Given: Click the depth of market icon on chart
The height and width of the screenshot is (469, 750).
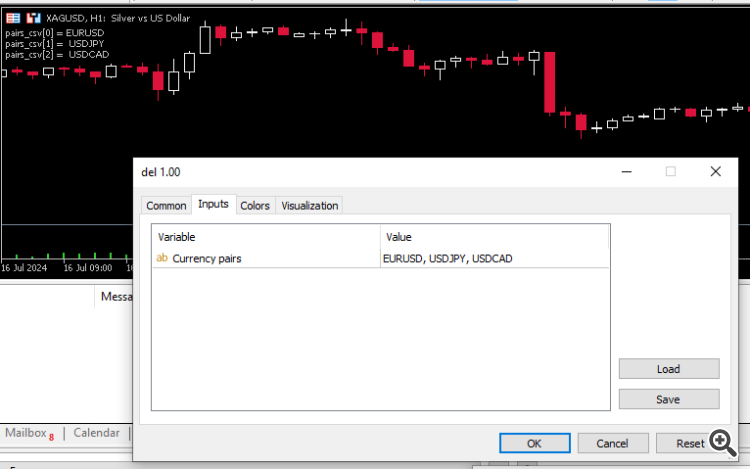Looking at the screenshot, I should pos(13,18).
